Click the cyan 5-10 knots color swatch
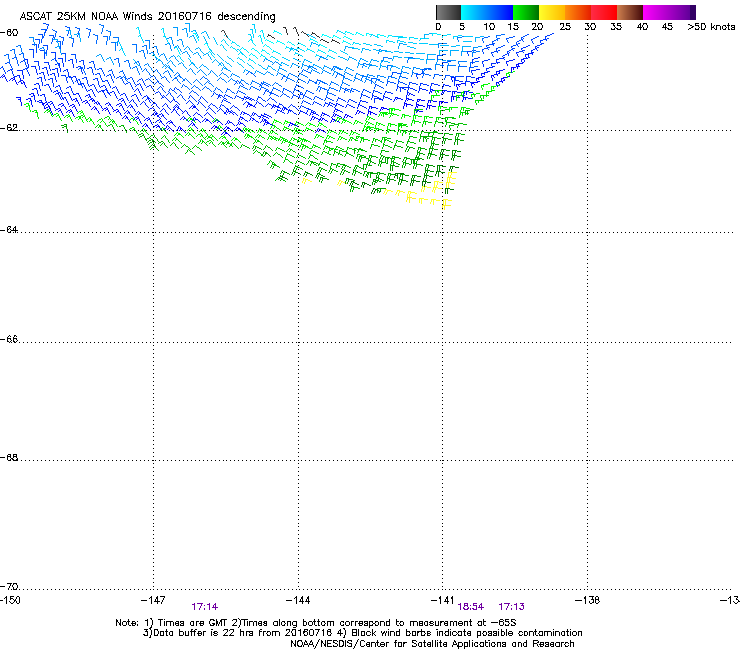This screenshot has height=650, width=740. tap(474, 12)
